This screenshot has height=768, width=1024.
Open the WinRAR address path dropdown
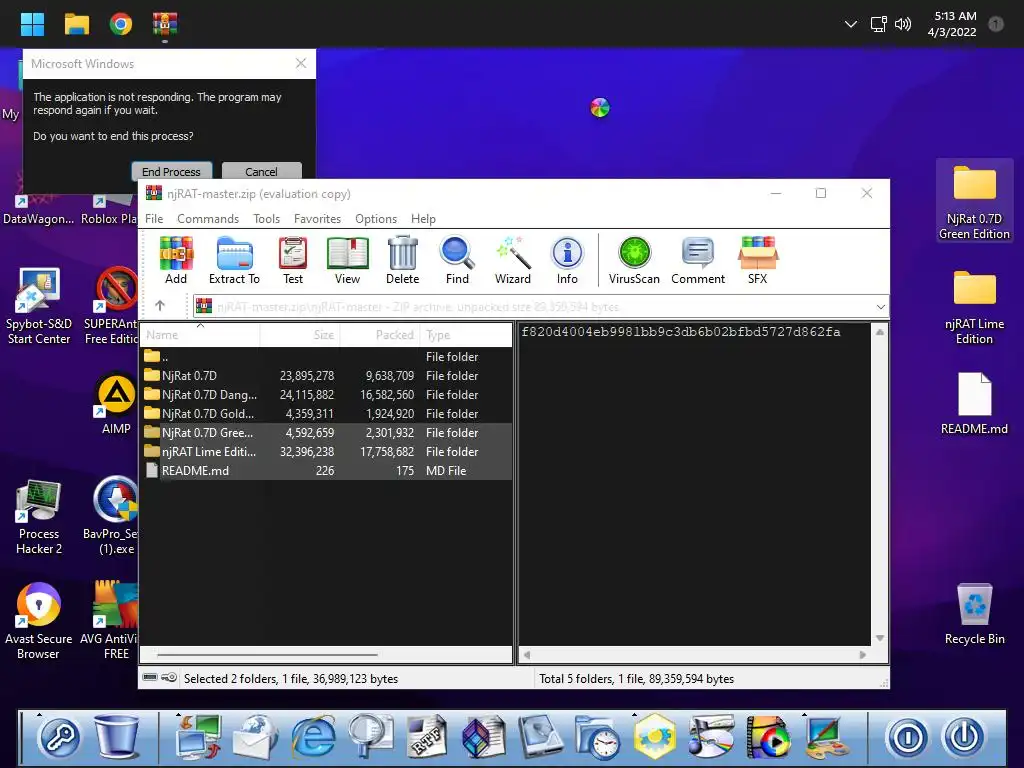[880, 306]
